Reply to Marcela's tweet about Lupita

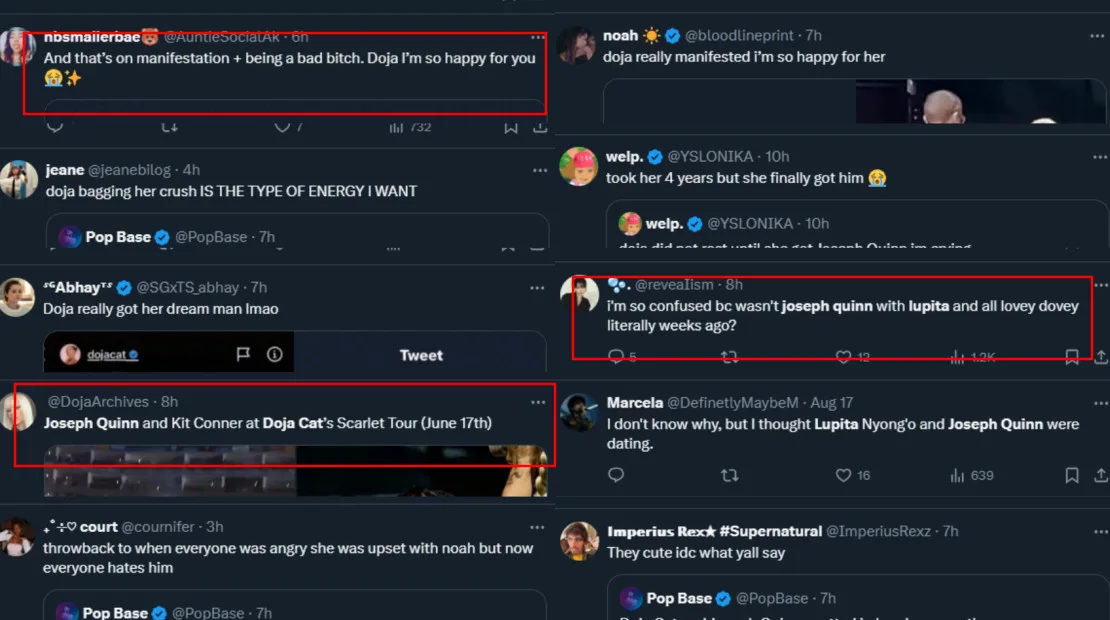click(616, 475)
